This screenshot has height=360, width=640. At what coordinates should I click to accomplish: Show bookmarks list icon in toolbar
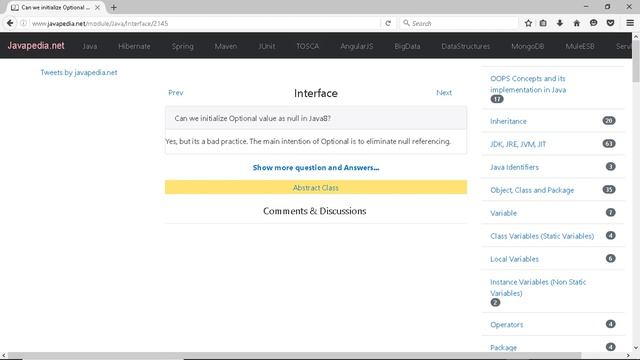(x=543, y=23)
